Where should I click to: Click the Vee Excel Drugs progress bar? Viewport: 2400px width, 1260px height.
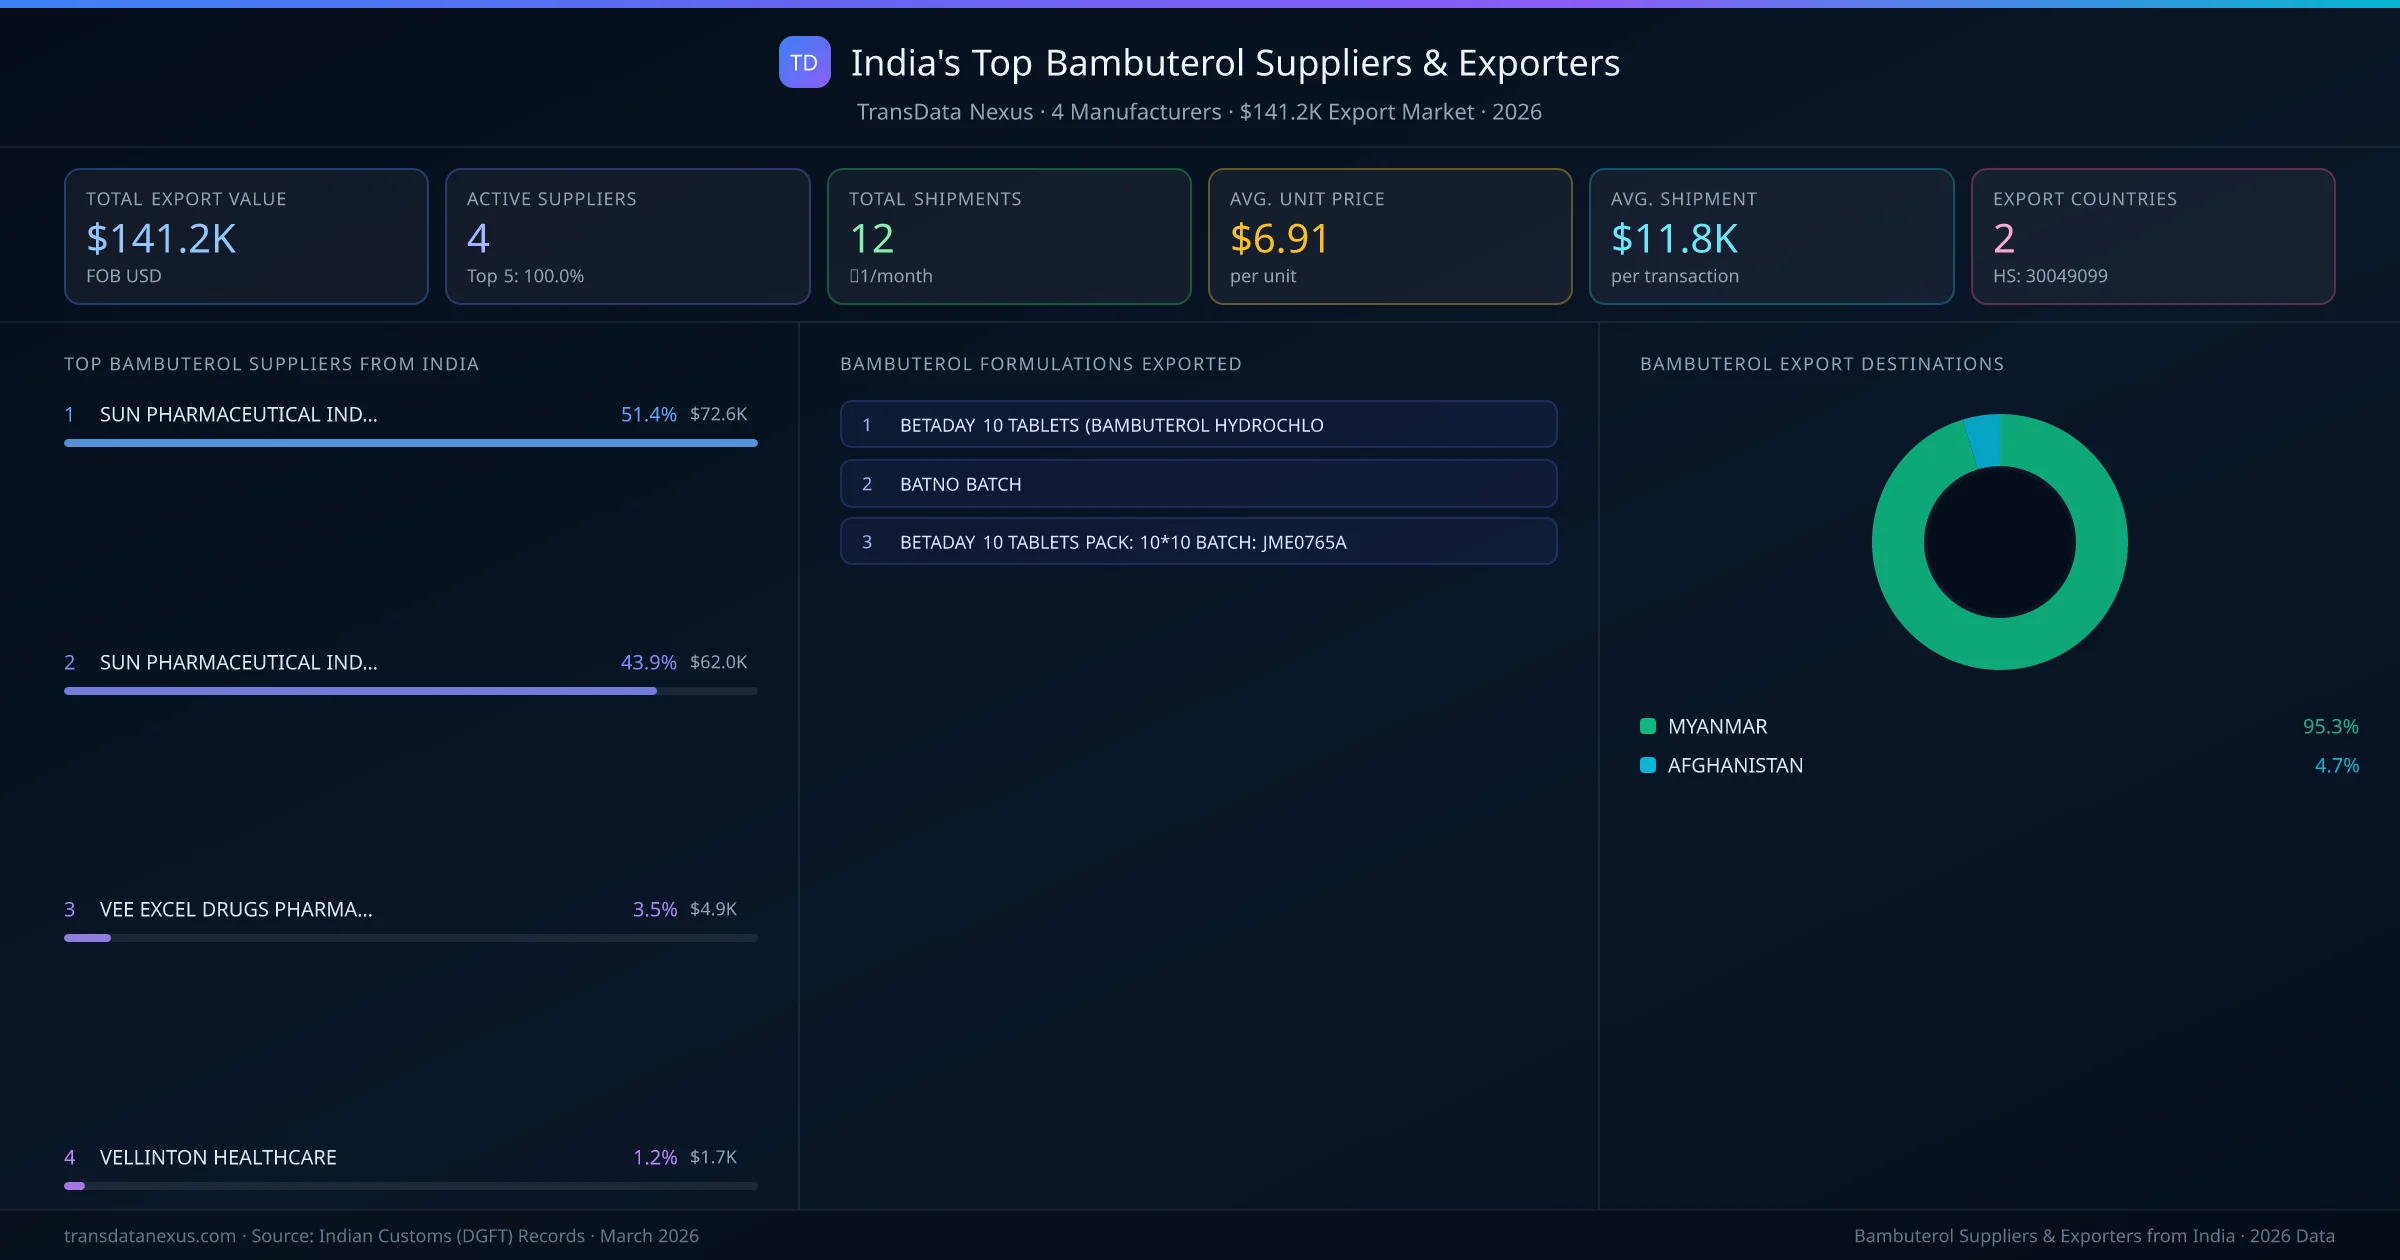click(410, 938)
